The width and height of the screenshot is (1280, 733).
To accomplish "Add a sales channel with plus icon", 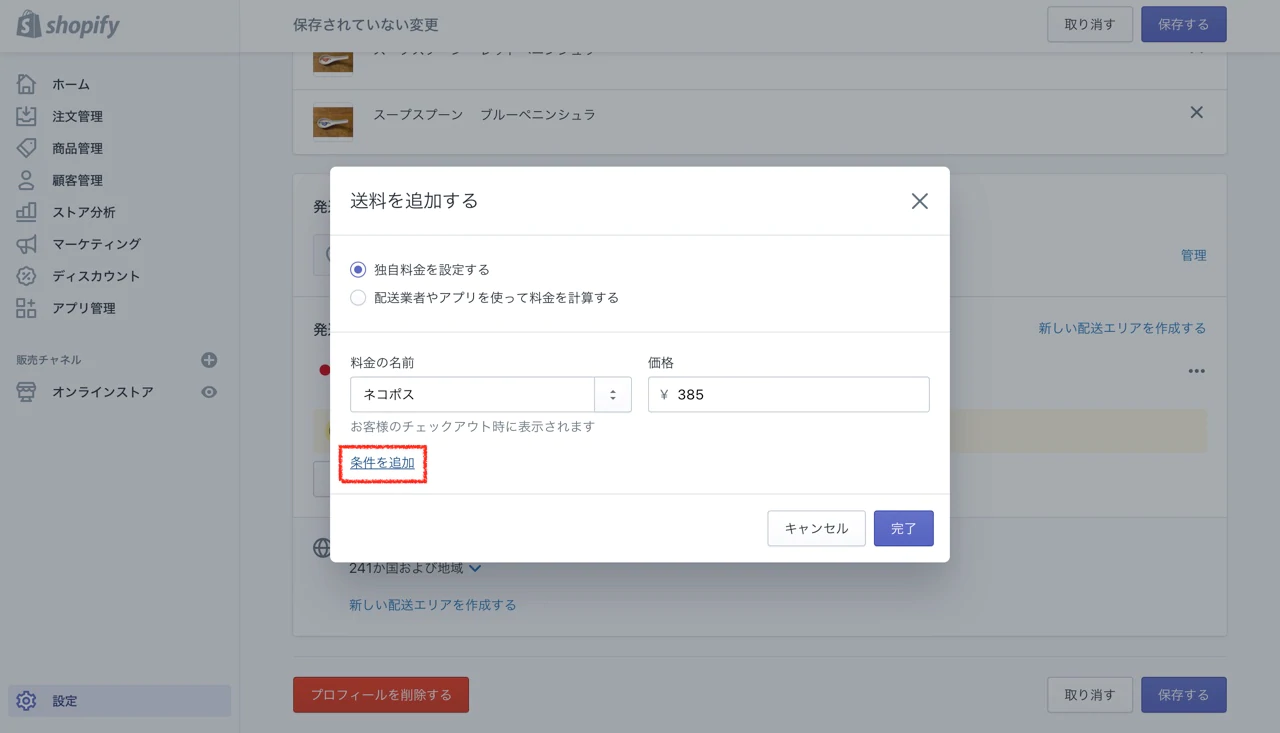I will point(209,360).
